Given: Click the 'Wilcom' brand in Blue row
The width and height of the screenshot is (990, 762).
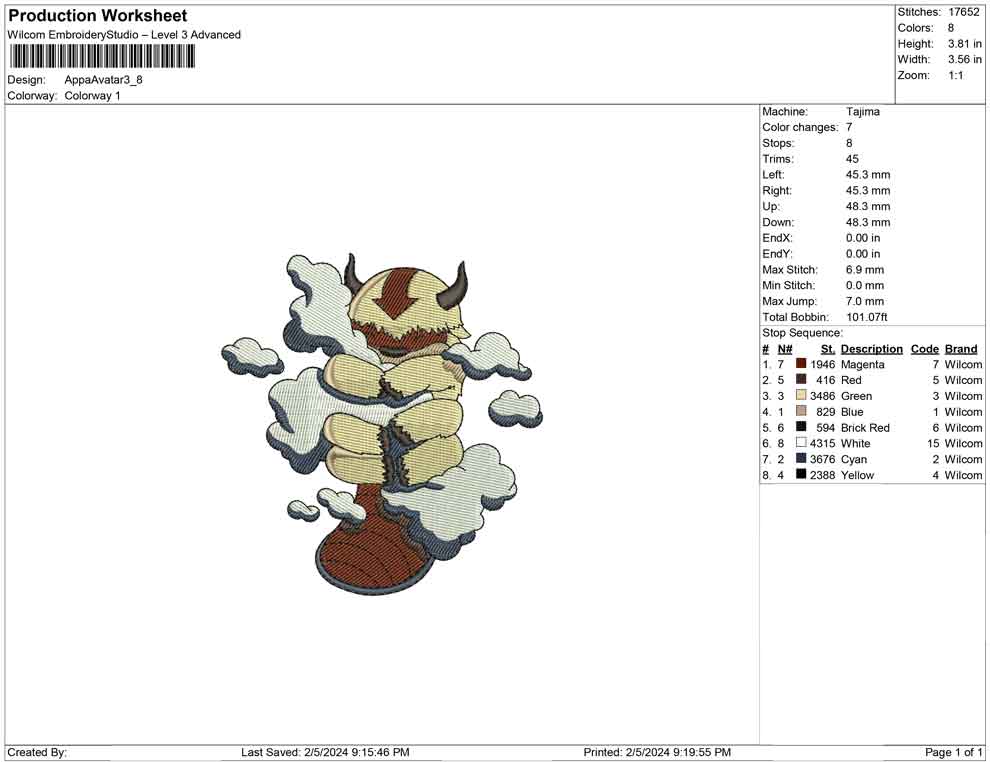Looking at the screenshot, I should (x=963, y=412).
